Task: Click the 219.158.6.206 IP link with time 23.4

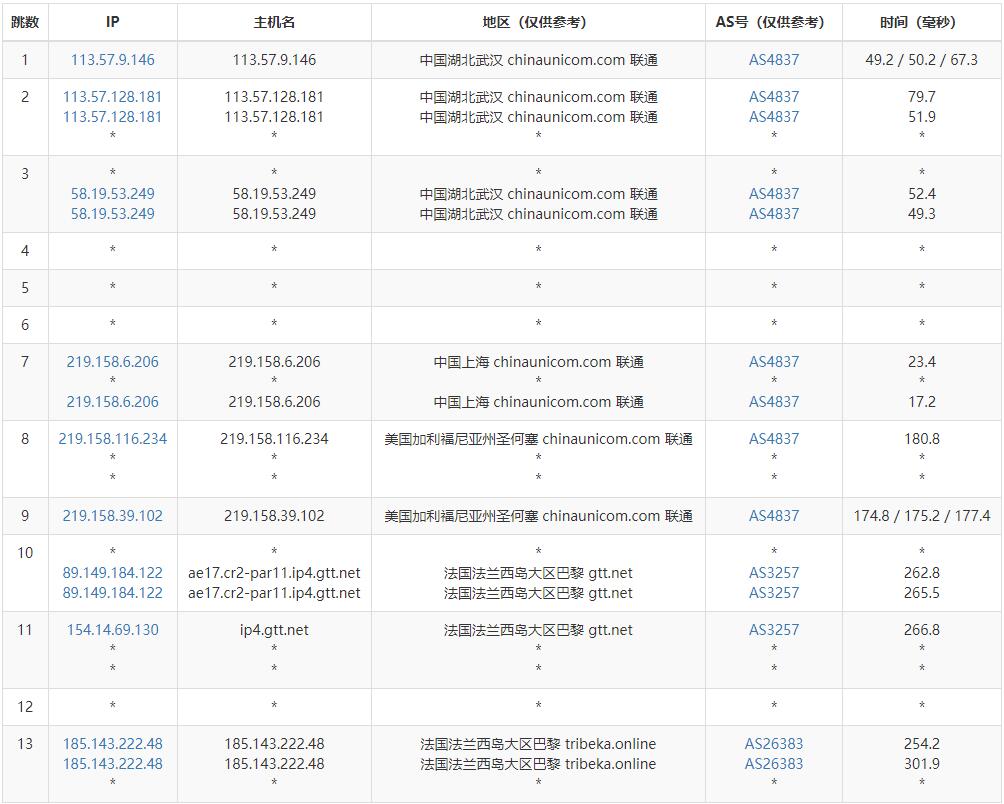Action: (113, 362)
